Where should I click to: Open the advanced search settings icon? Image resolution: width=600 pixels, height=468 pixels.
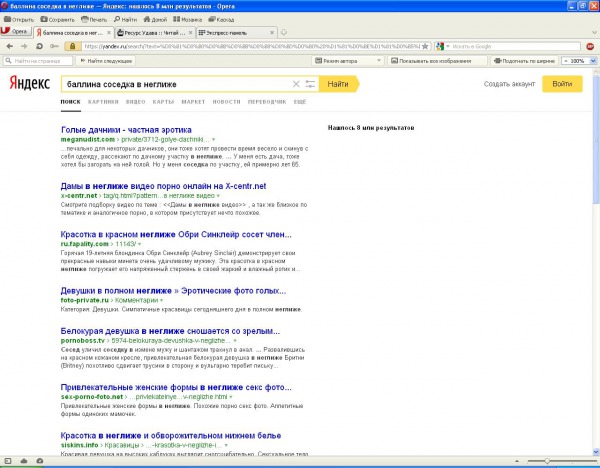tap(310, 84)
